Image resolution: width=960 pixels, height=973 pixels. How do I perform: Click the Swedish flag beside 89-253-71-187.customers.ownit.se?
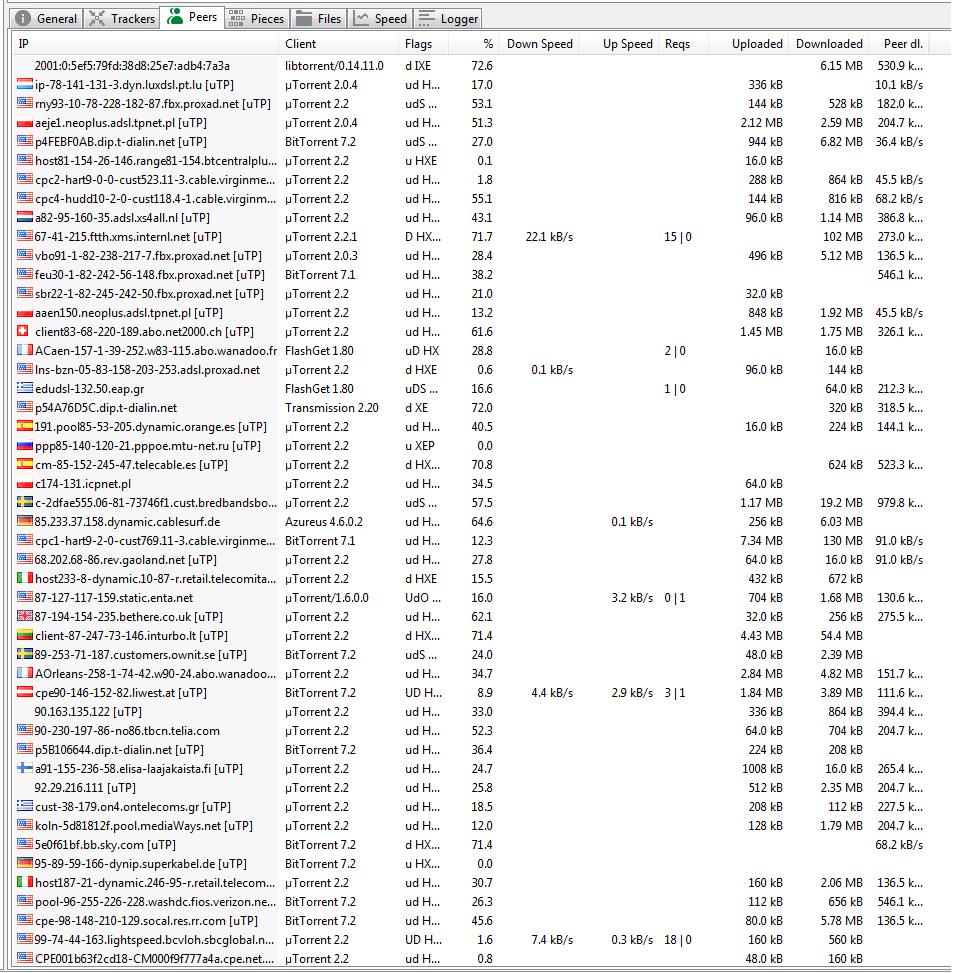[25, 654]
